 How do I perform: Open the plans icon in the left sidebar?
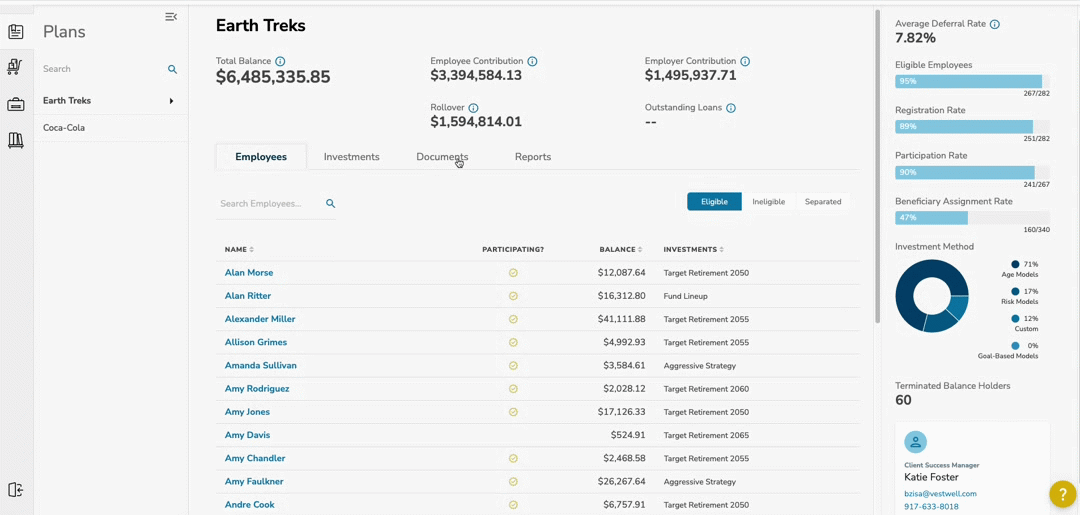point(16,31)
